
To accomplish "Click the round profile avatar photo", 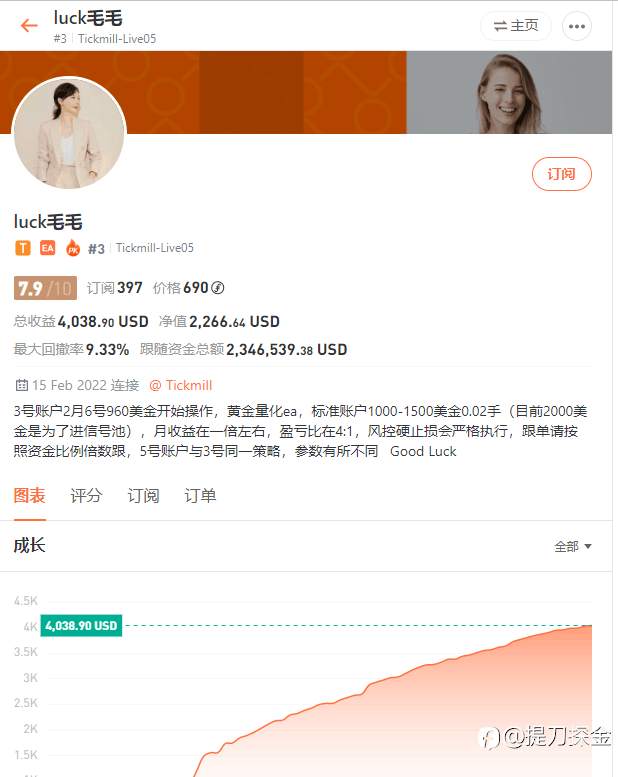I will pos(69,133).
